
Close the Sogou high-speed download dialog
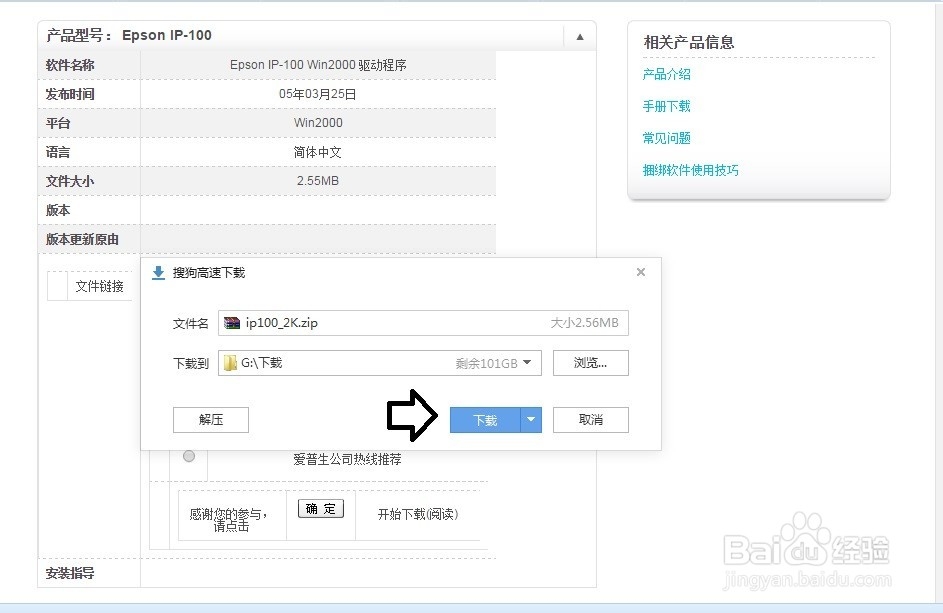point(641,272)
